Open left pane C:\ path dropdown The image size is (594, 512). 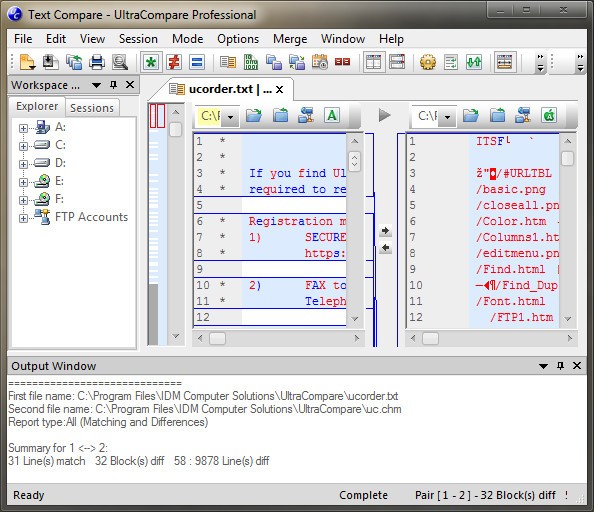click(230, 117)
